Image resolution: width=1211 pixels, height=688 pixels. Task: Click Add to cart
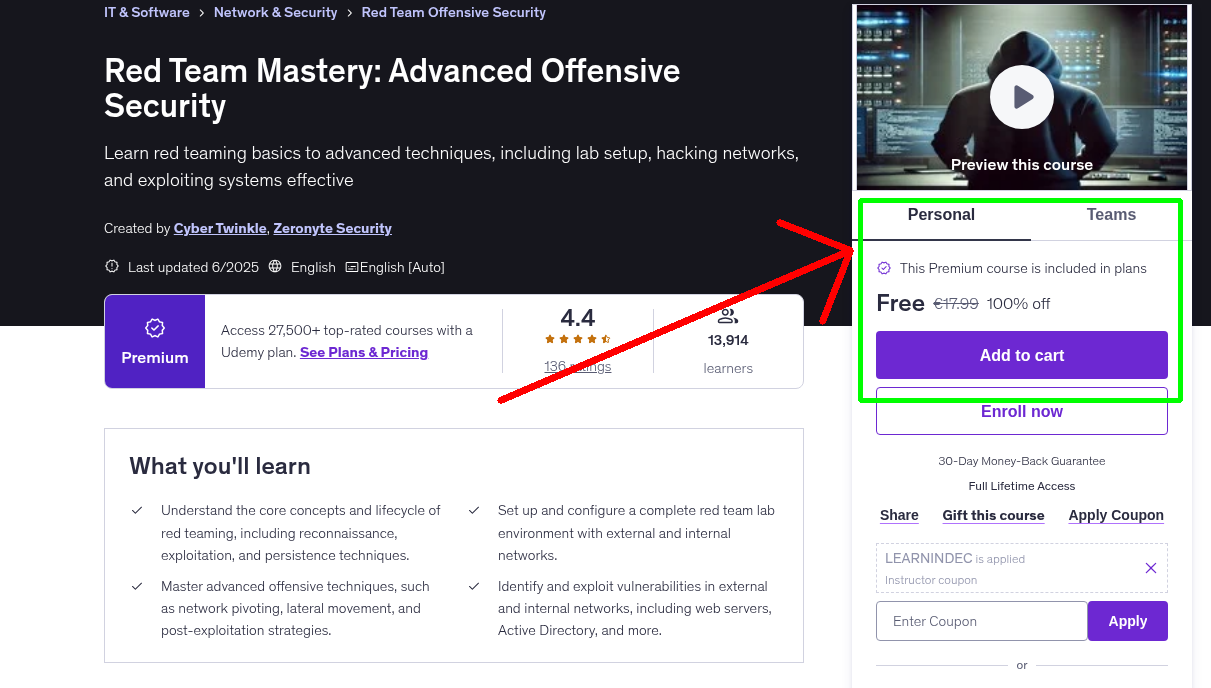tap(1021, 355)
